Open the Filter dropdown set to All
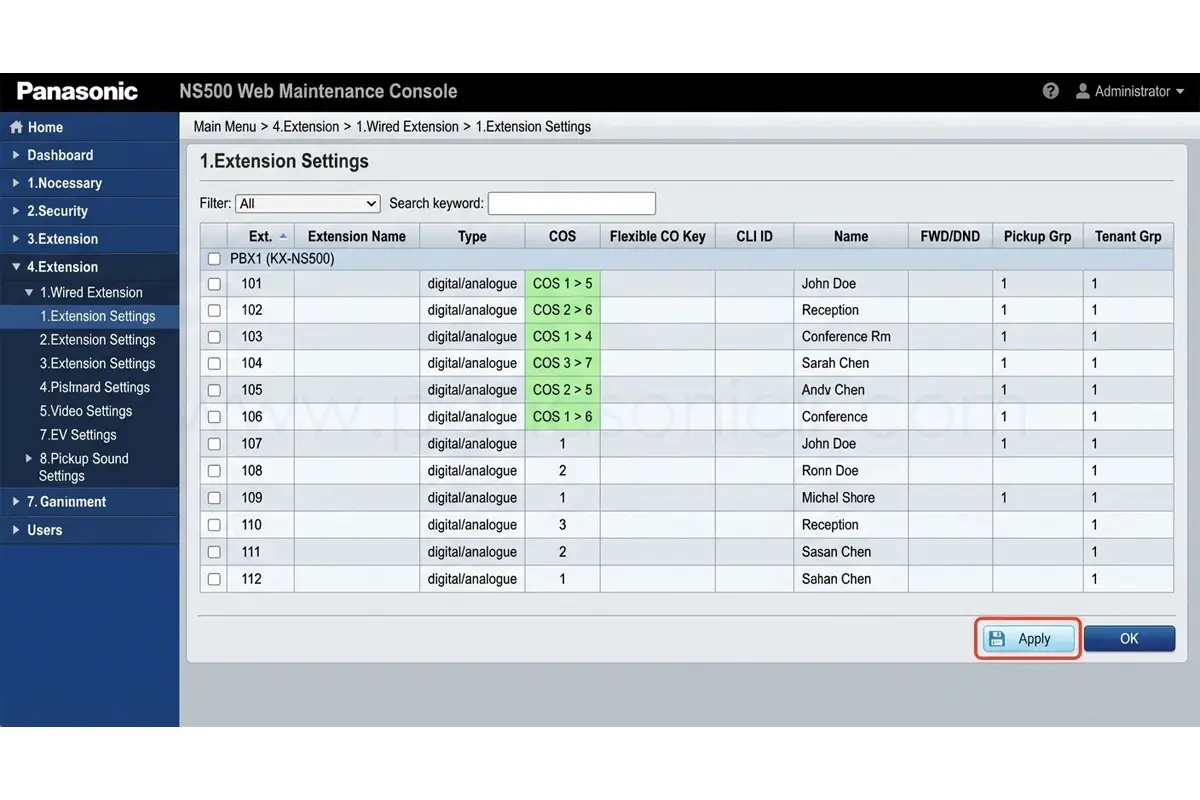Image resolution: width=1200 pixels, height=800 pixels. 308,203
